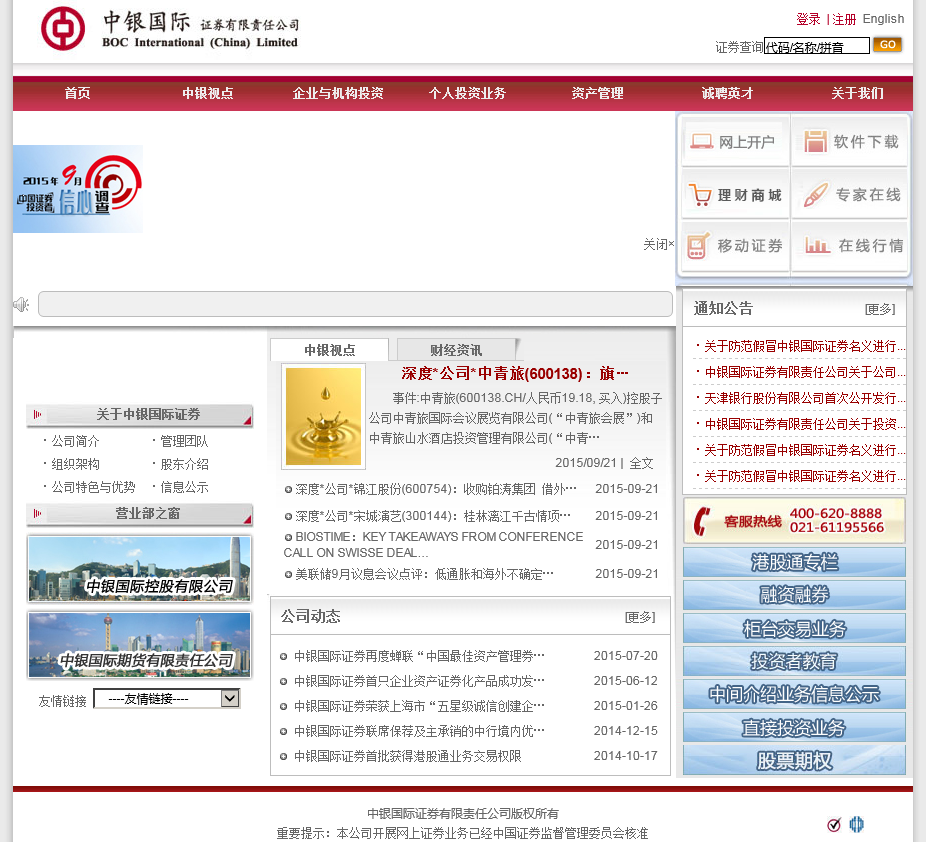Open the 融资融券 blue button
Screen dimensions: 926x842
pos(794,595)
